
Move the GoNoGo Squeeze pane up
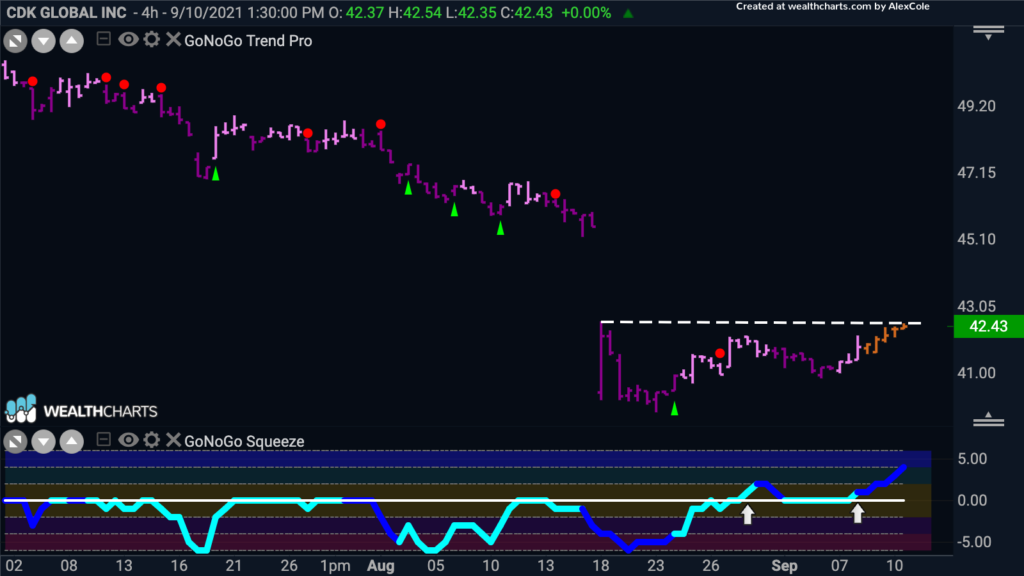point(72,442)
